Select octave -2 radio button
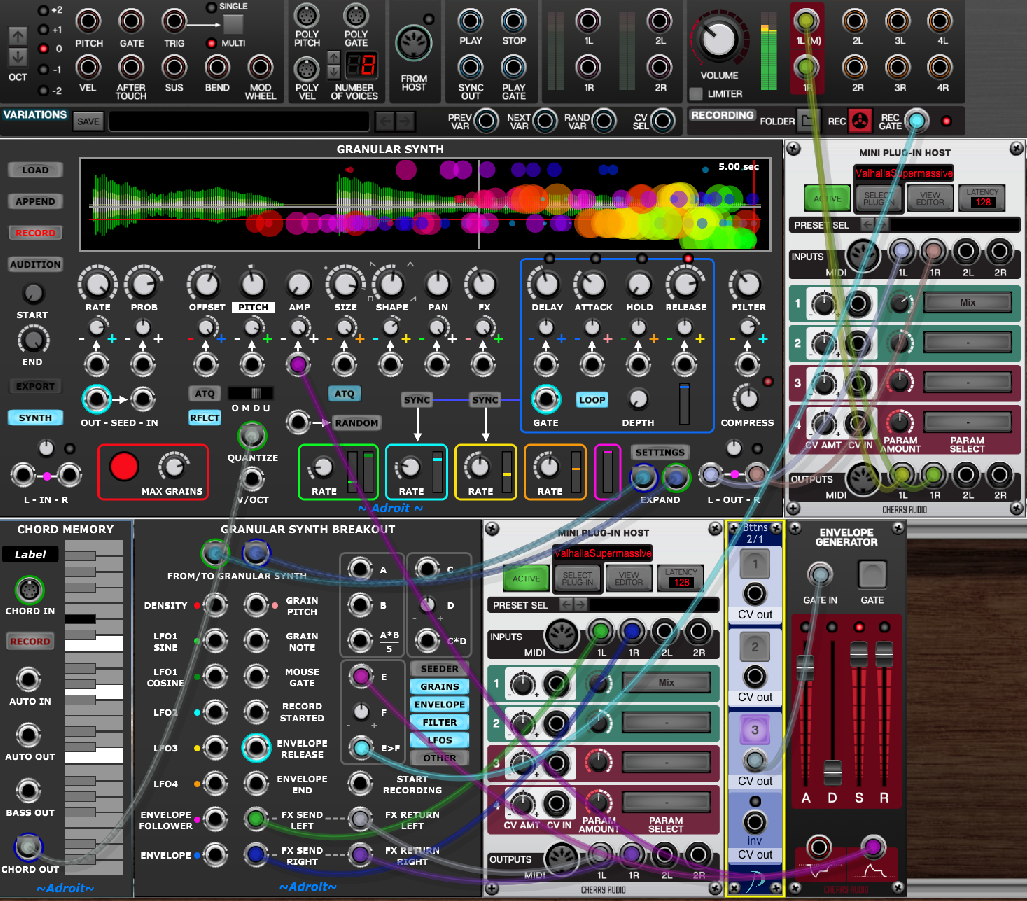Screen dimensions: 1027x901 click(43, 90)
